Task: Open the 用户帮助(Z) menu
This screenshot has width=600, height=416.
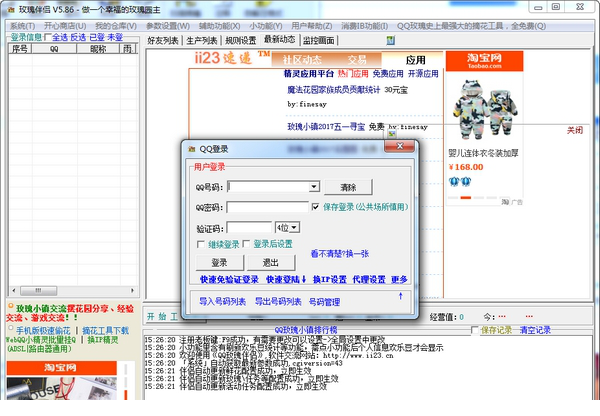Action: pos(312,26)
